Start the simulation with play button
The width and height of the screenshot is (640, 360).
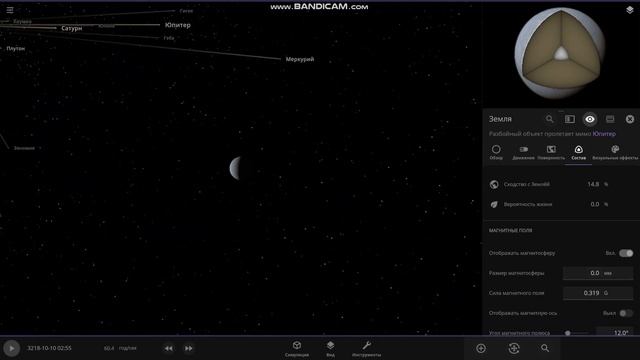[11, 348]
